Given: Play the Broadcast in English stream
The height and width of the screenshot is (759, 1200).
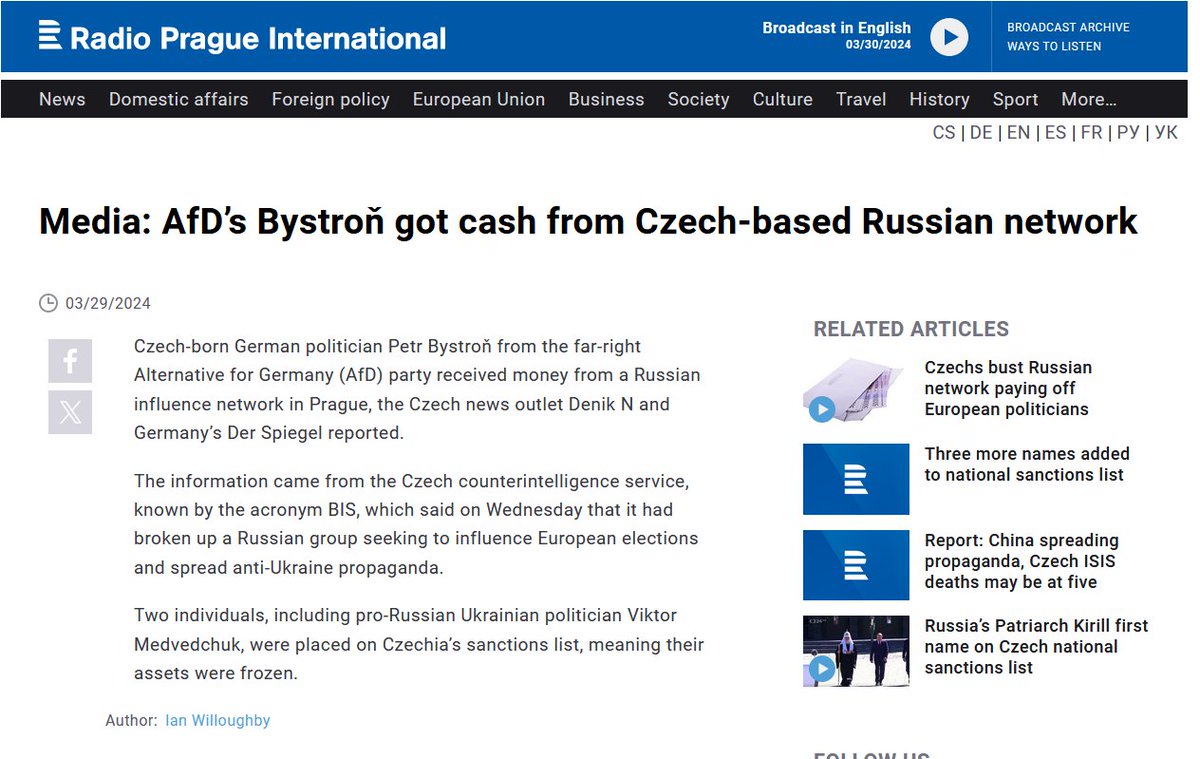Looking at the screenshot, I should [x=949, y=38].
